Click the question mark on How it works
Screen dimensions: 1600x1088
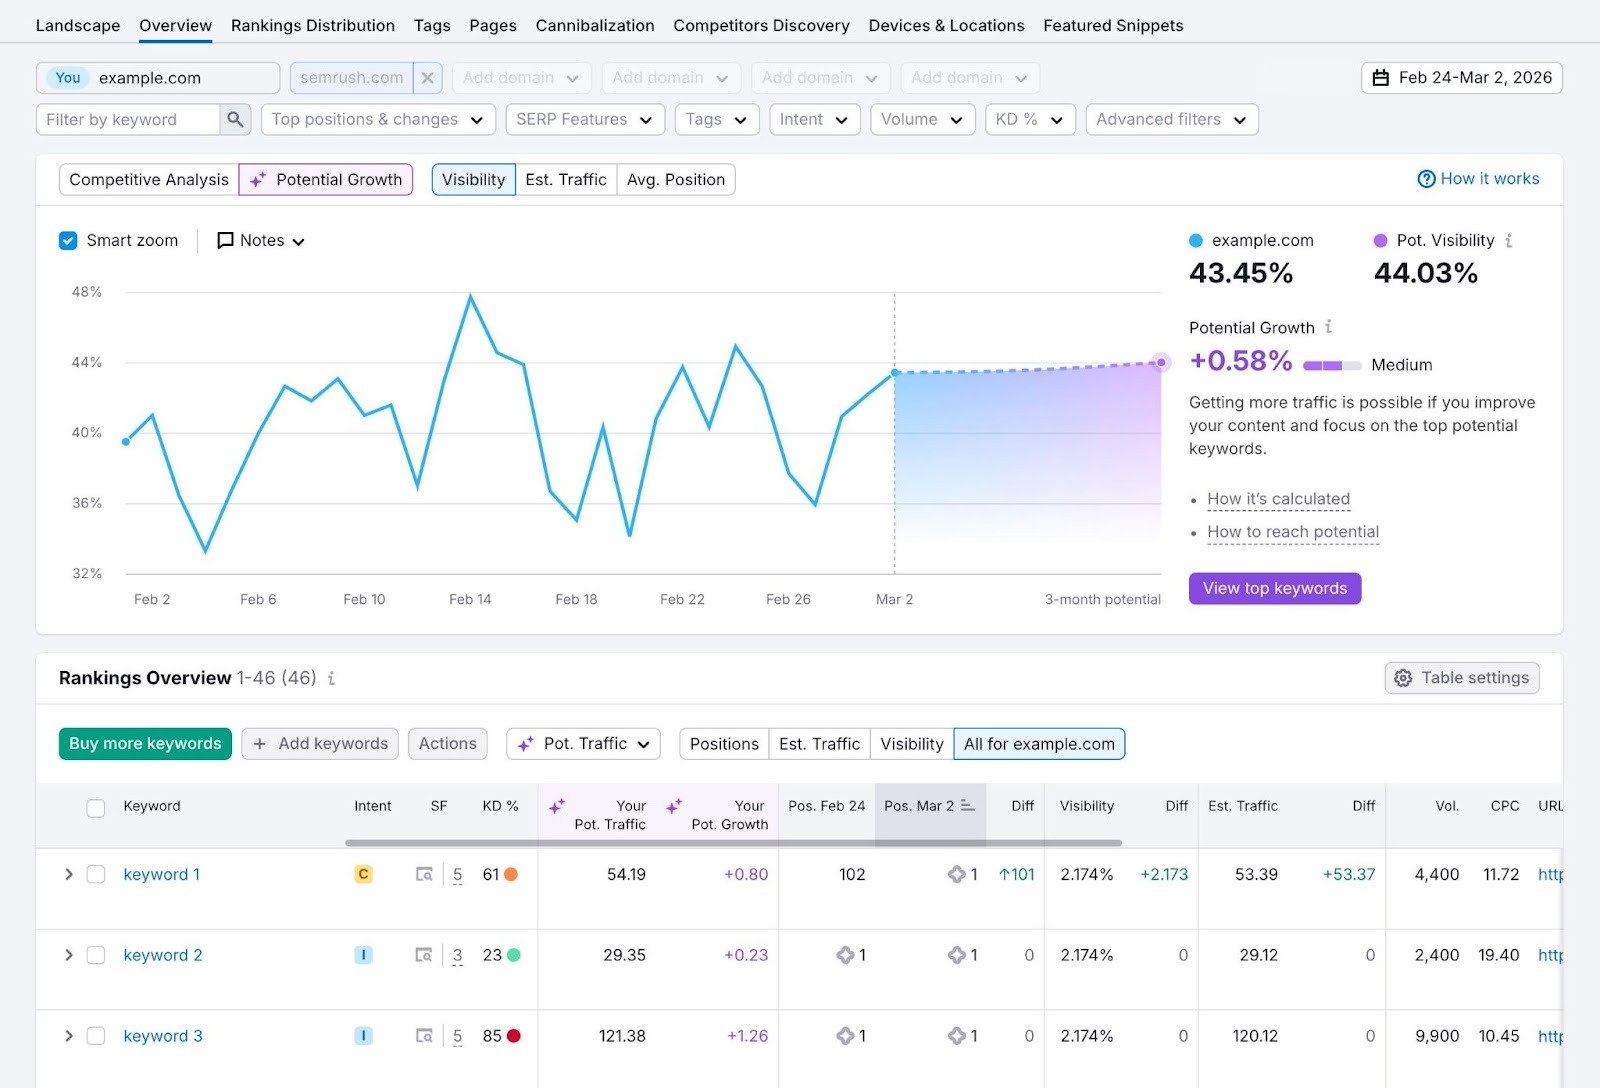pos(1426,178)
